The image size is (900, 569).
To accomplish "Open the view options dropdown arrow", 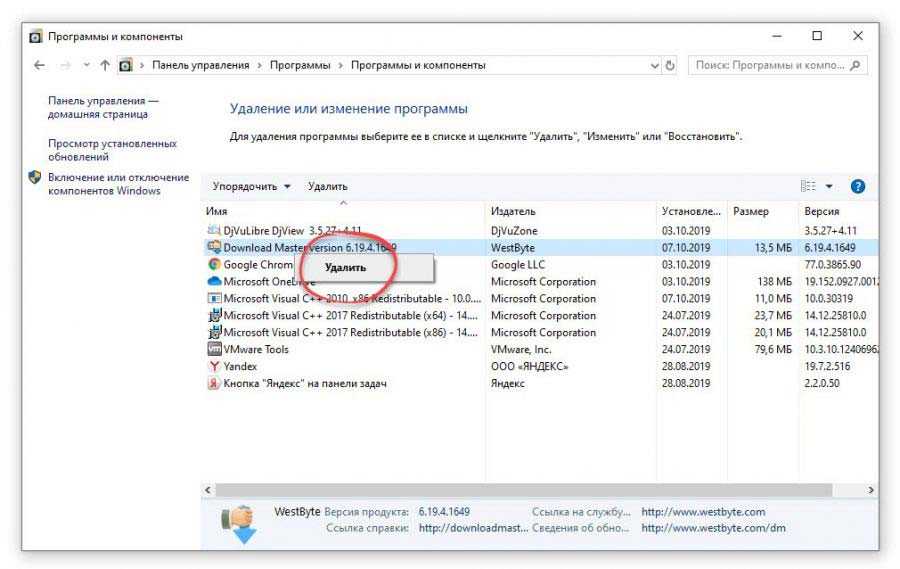I will (828, 186).
